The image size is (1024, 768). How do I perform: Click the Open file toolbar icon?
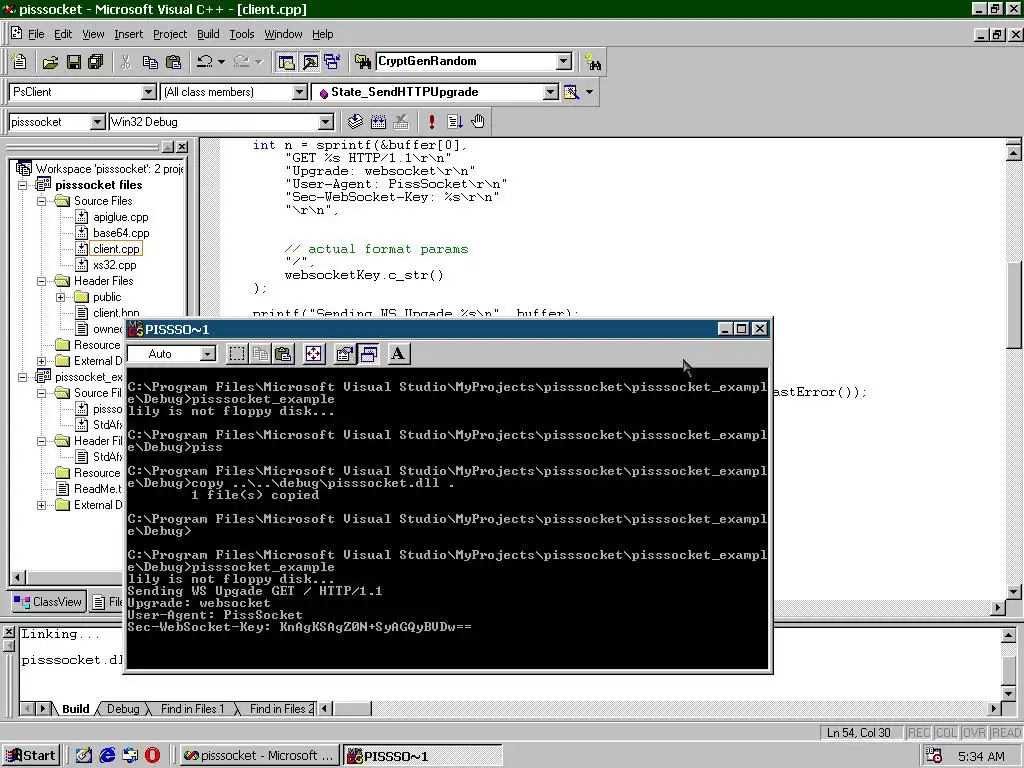click(50, 62)
